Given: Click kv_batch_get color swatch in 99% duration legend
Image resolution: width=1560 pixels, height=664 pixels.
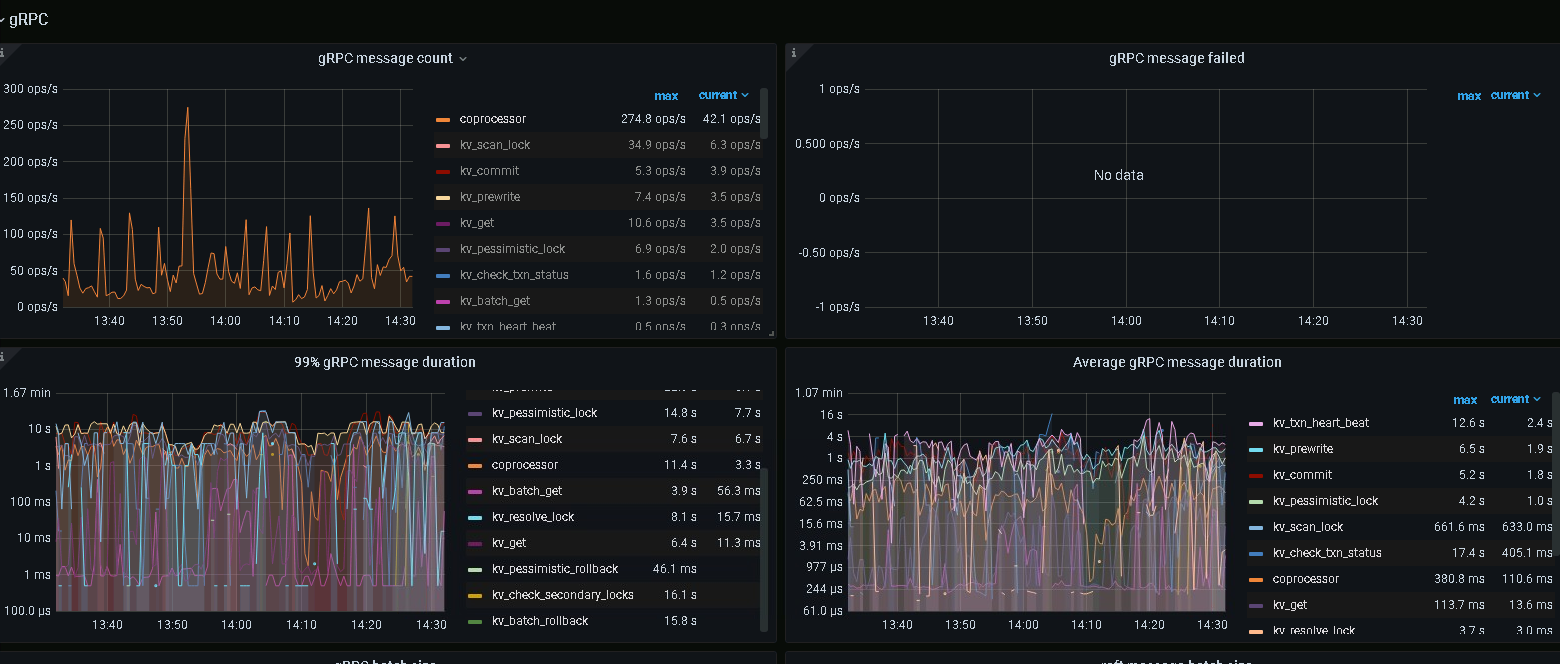Looking at the screenshot, I should [475, 491].
